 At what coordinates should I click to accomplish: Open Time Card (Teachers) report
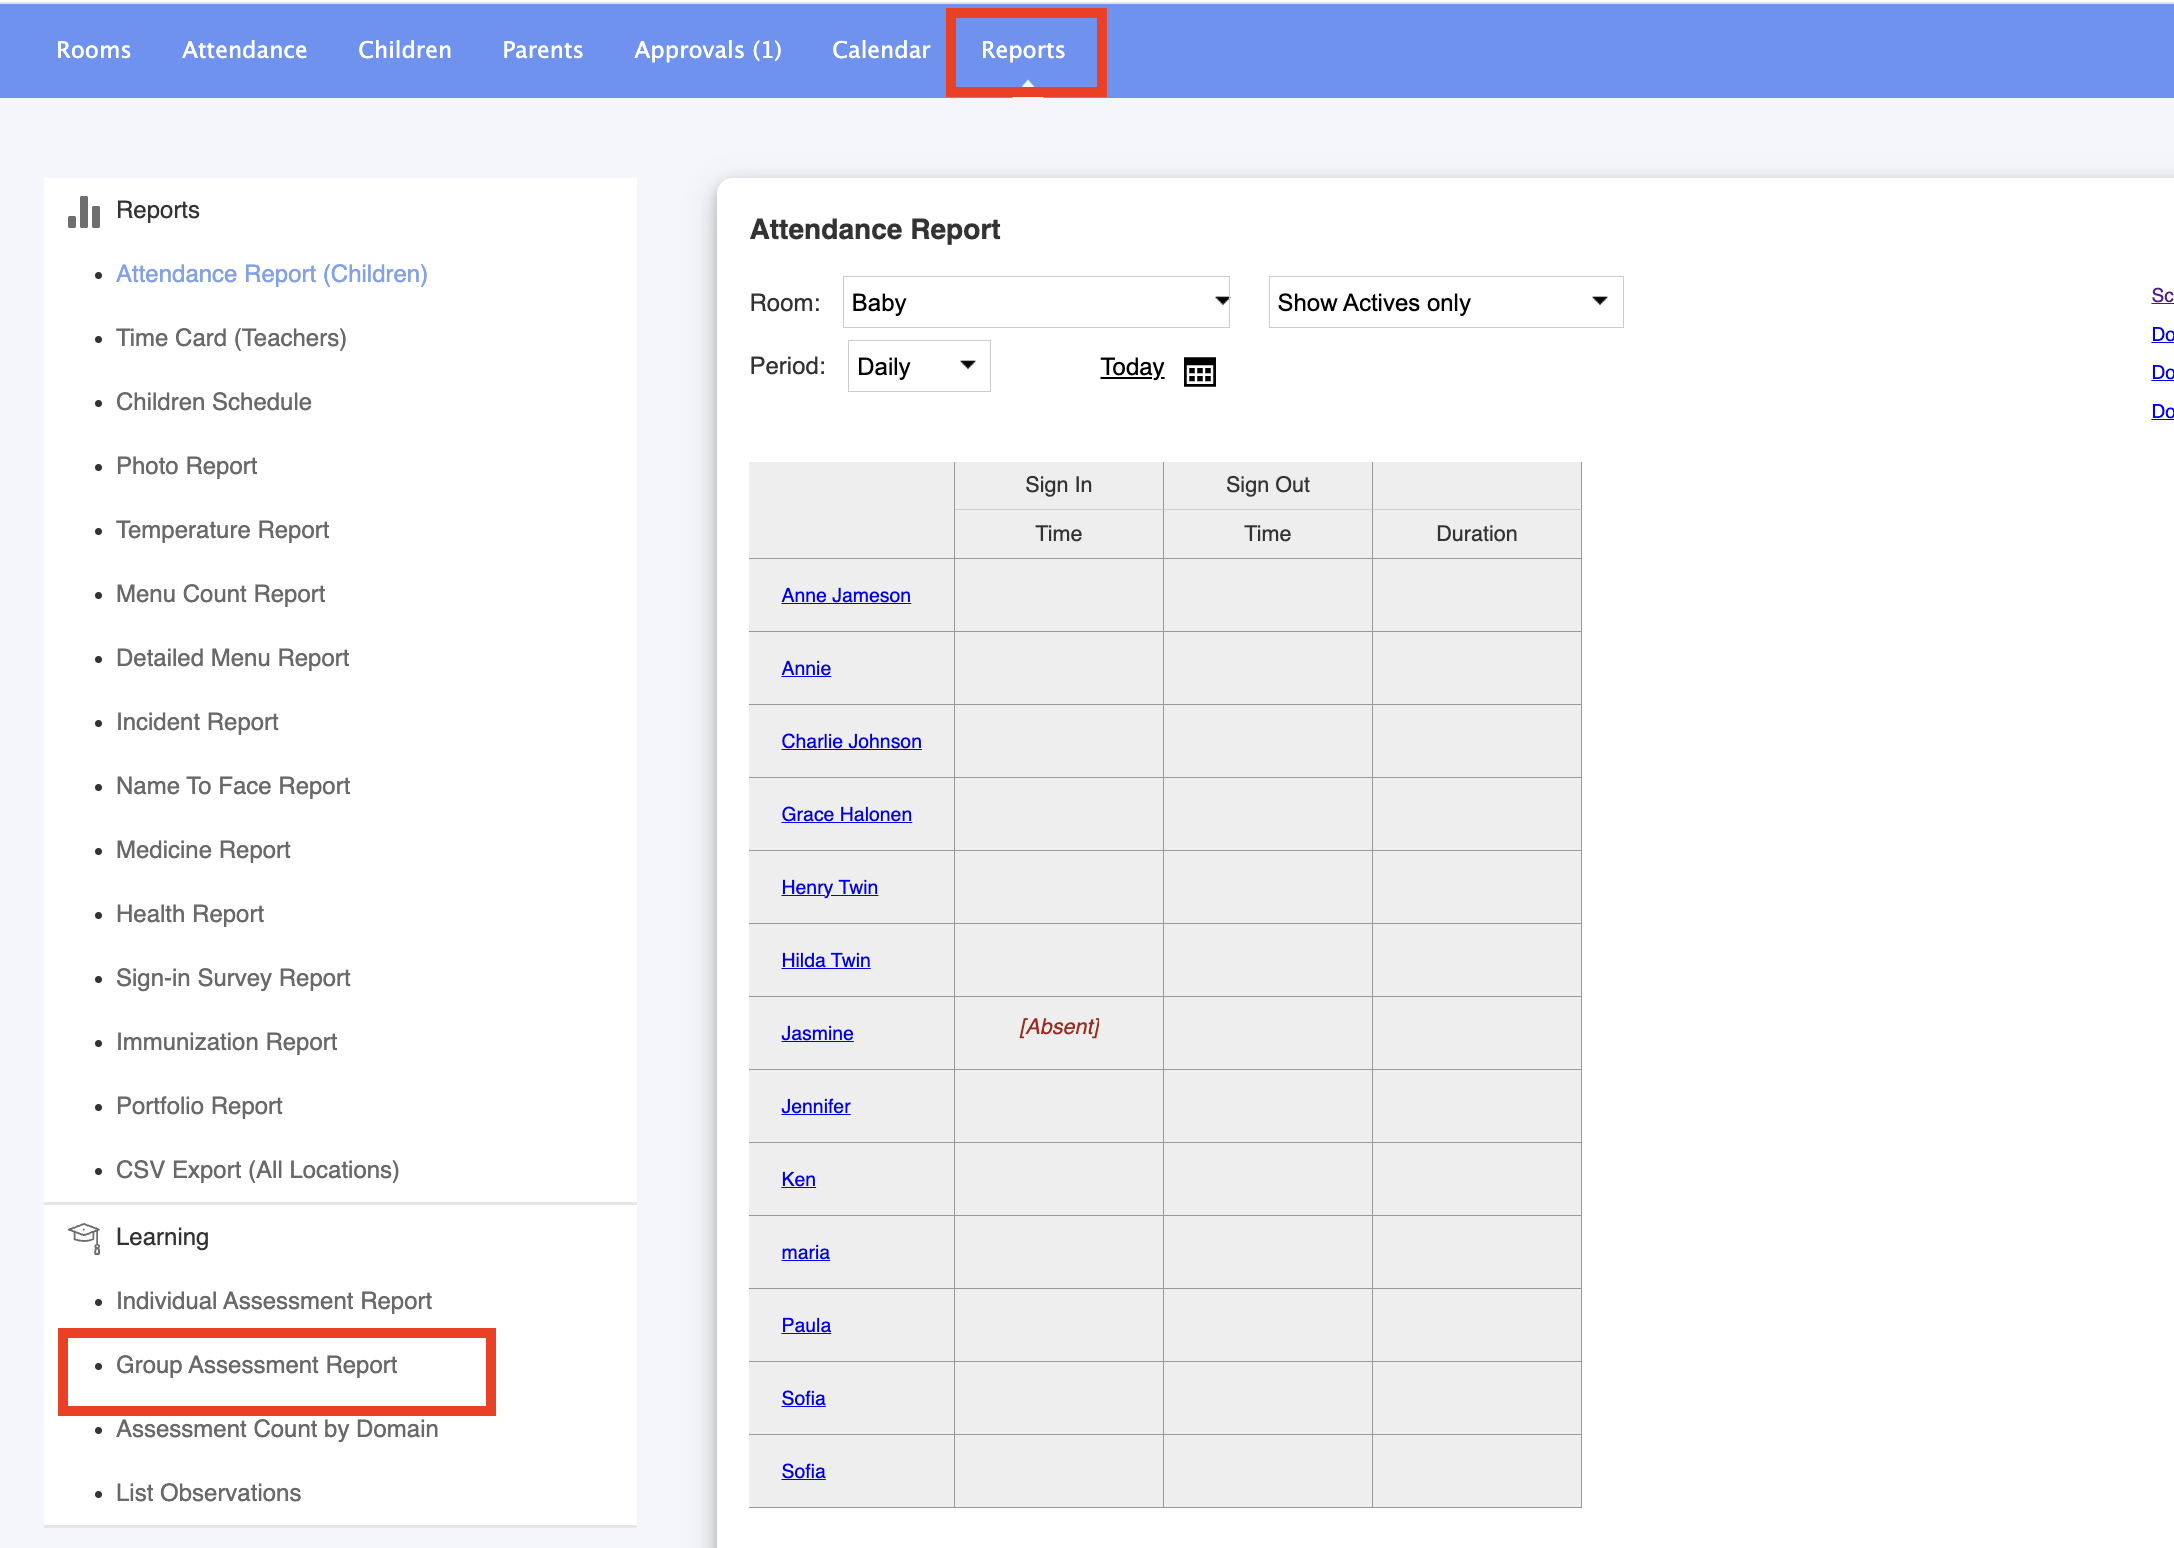coord(231,338)
